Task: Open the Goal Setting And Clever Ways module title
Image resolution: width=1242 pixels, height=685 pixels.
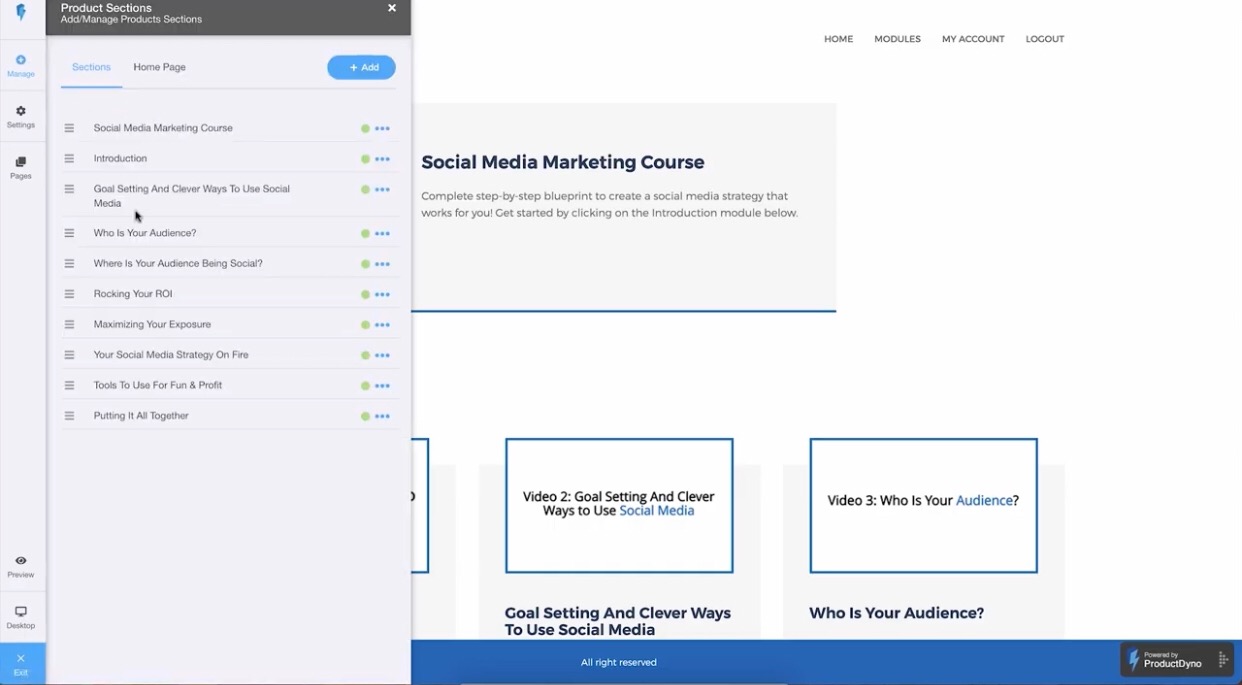Action: coord(618,621)
